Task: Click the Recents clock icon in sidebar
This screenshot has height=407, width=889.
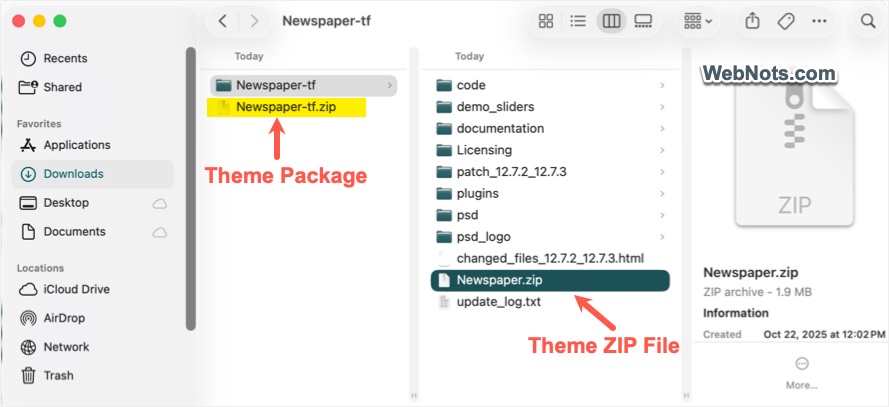Action: point(28,58)
